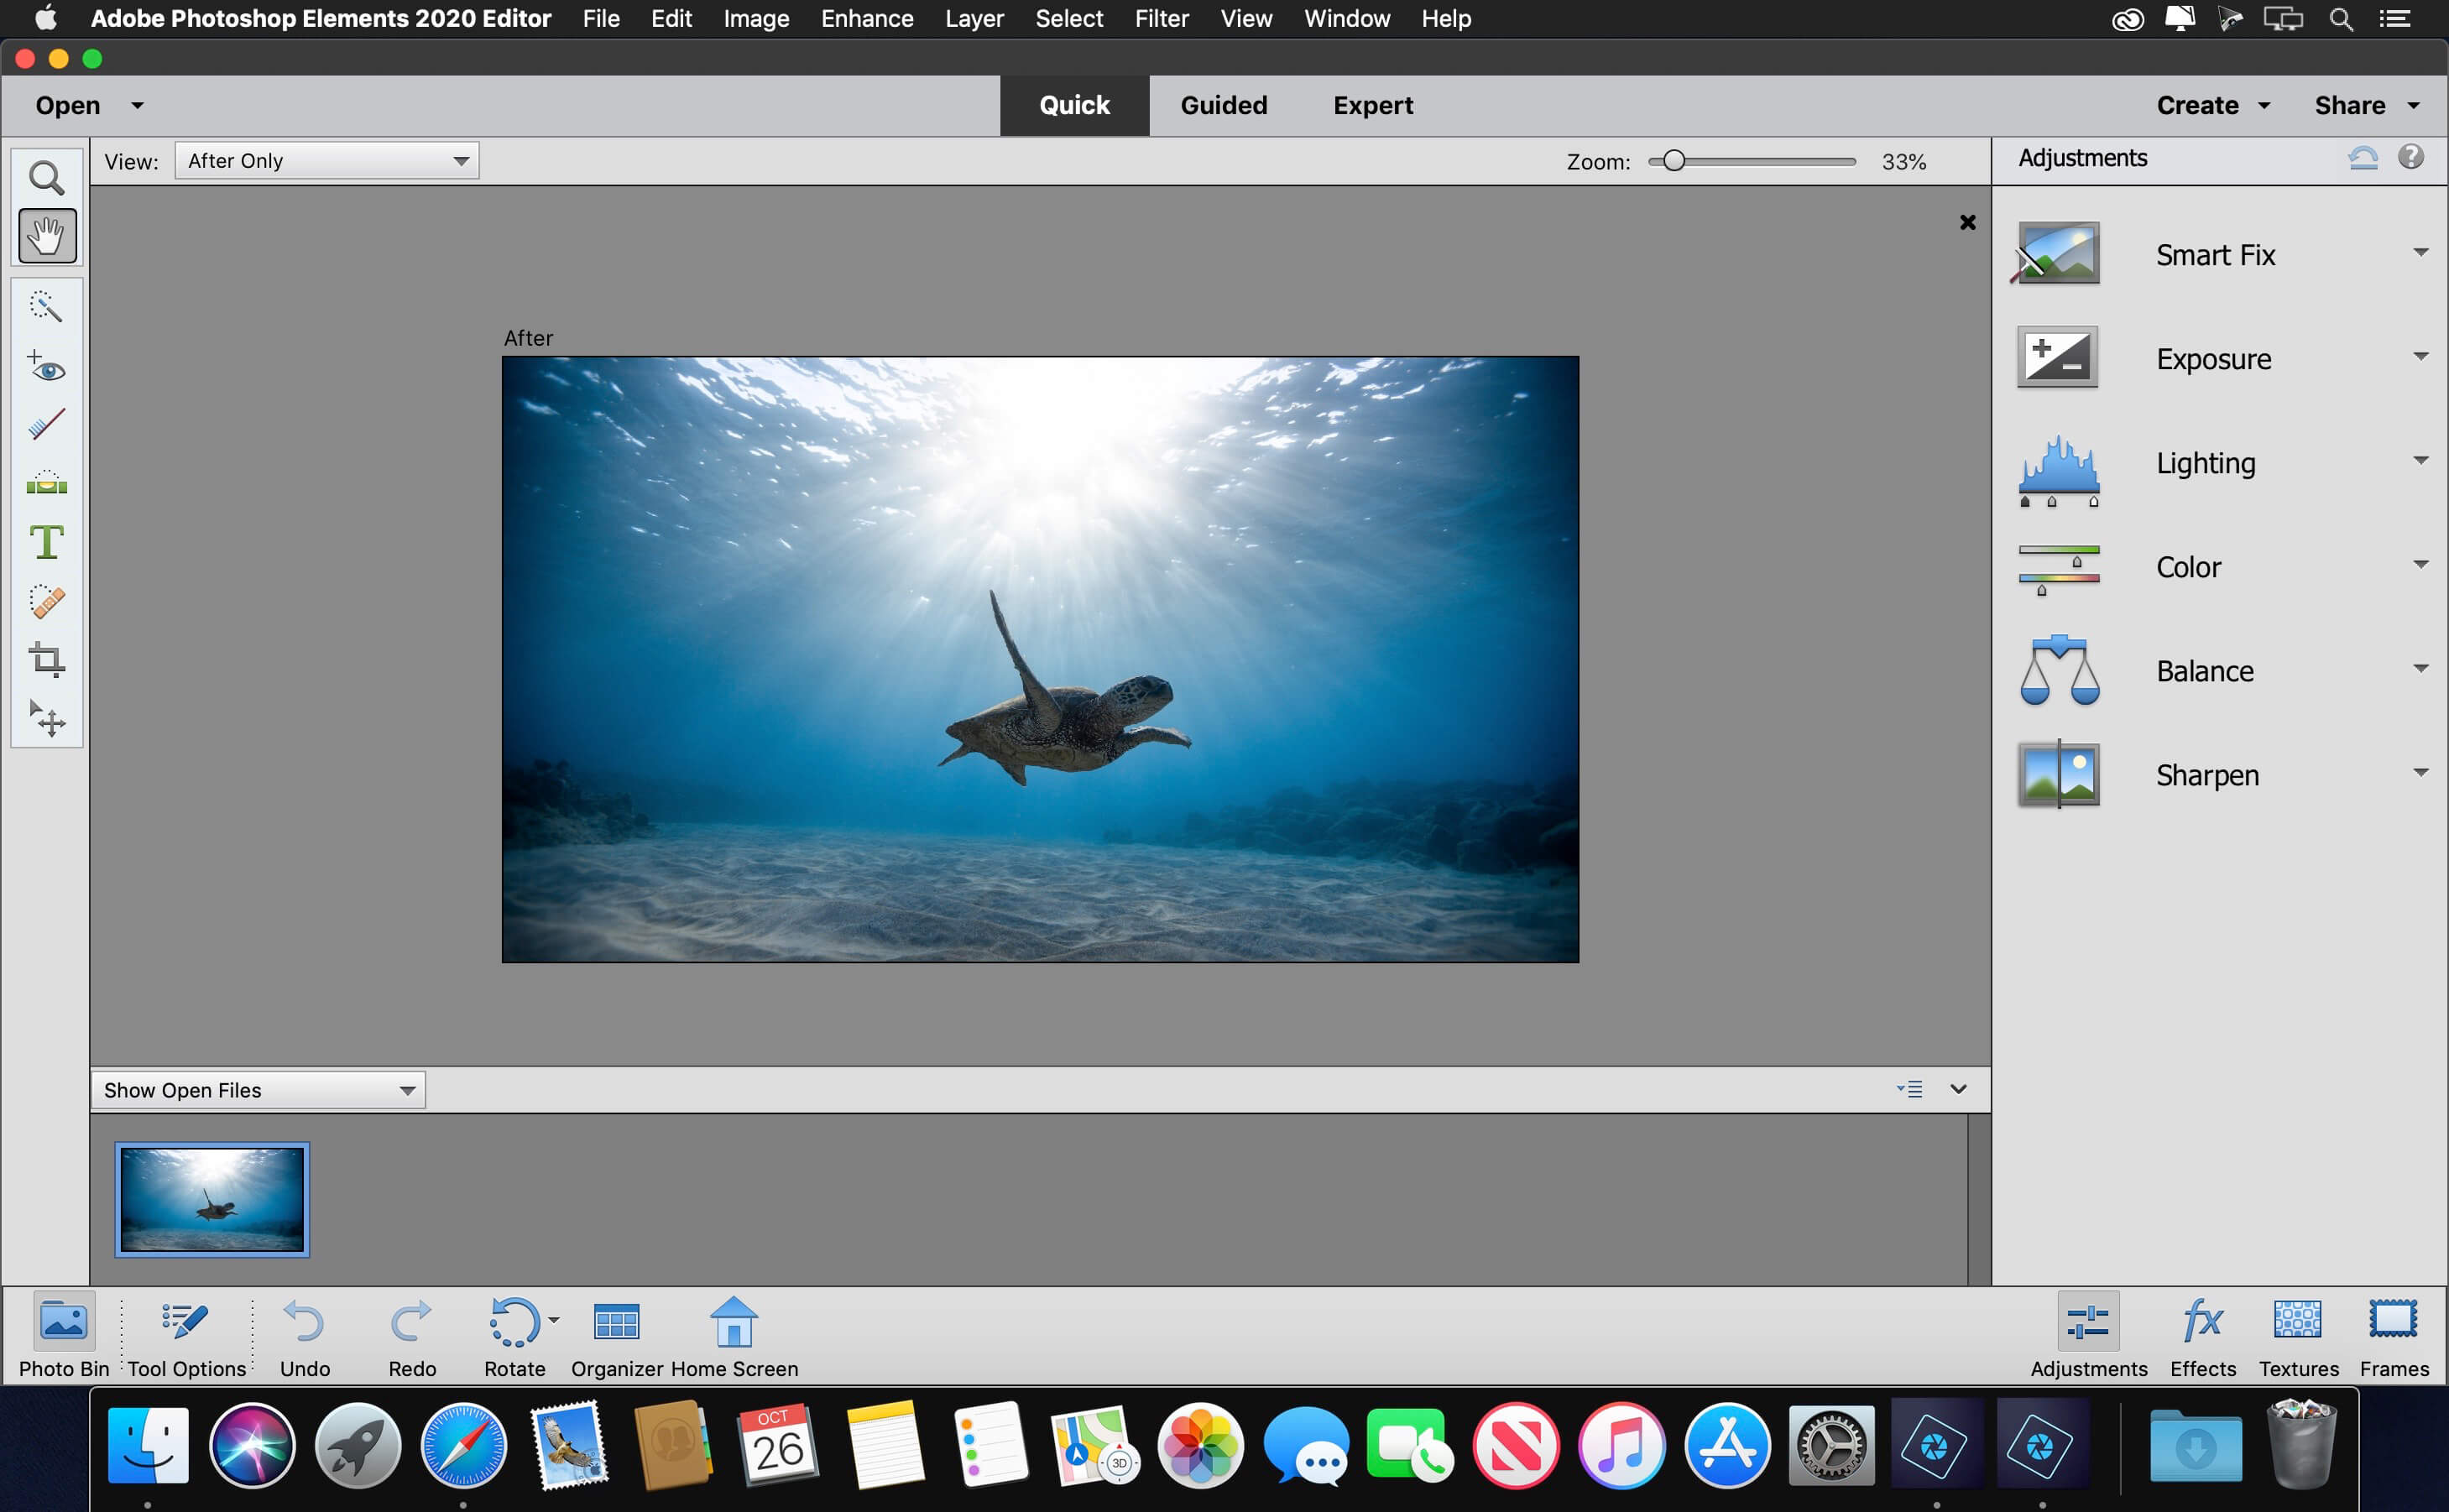The image size is (2449, 1512).
Task: Switch to the Expert editing mode
Action: (x=1373, y=103)
